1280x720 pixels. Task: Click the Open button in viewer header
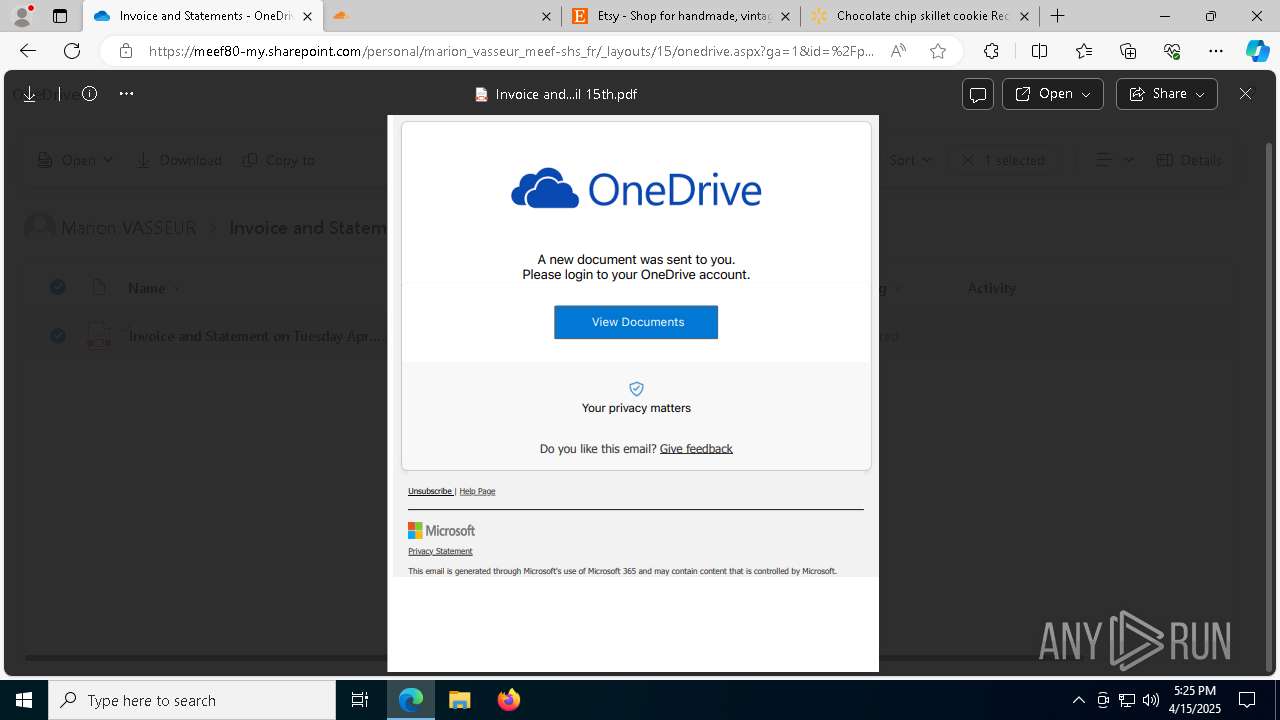(x=1052, y=94)
